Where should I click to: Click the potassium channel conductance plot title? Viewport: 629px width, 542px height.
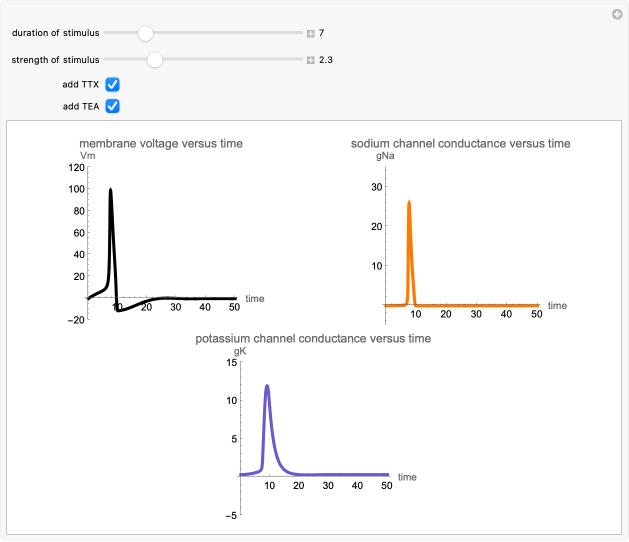(x=313, y=339)
